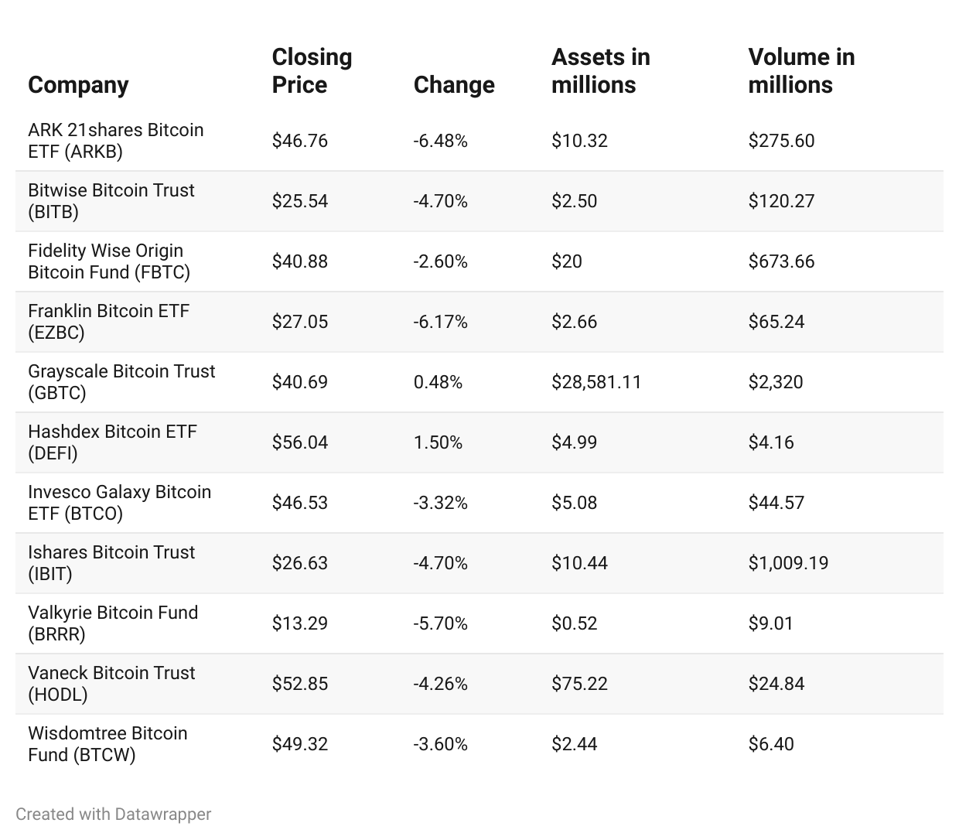Select Wisdomtree Bitcoin Fund (BTCW) name
This screenshot has height=840, width=959.
click(x=107, y=744)
